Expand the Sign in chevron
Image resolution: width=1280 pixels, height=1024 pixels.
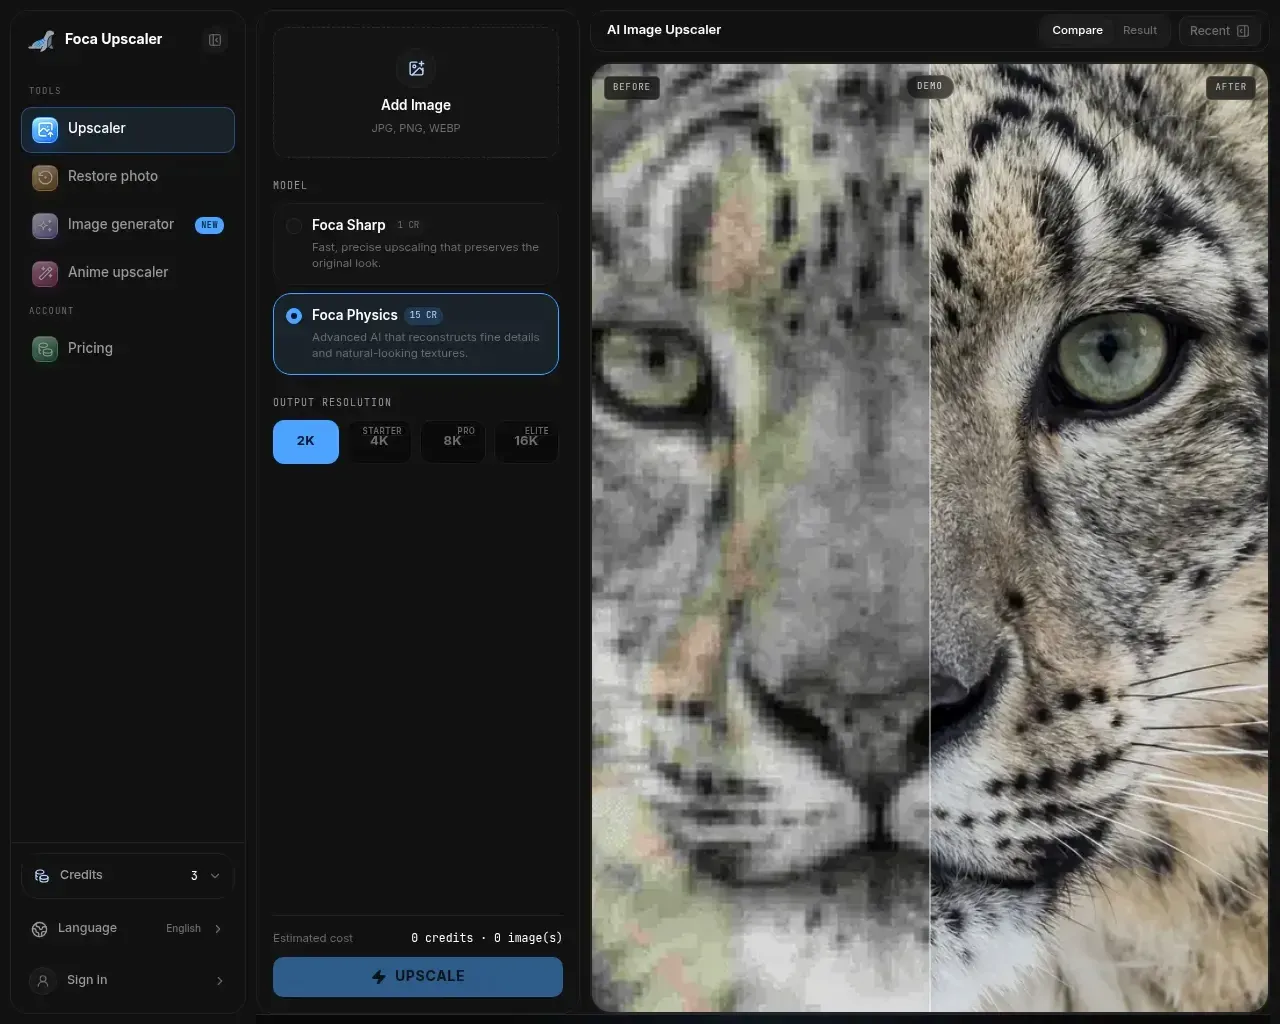point(220,981)
